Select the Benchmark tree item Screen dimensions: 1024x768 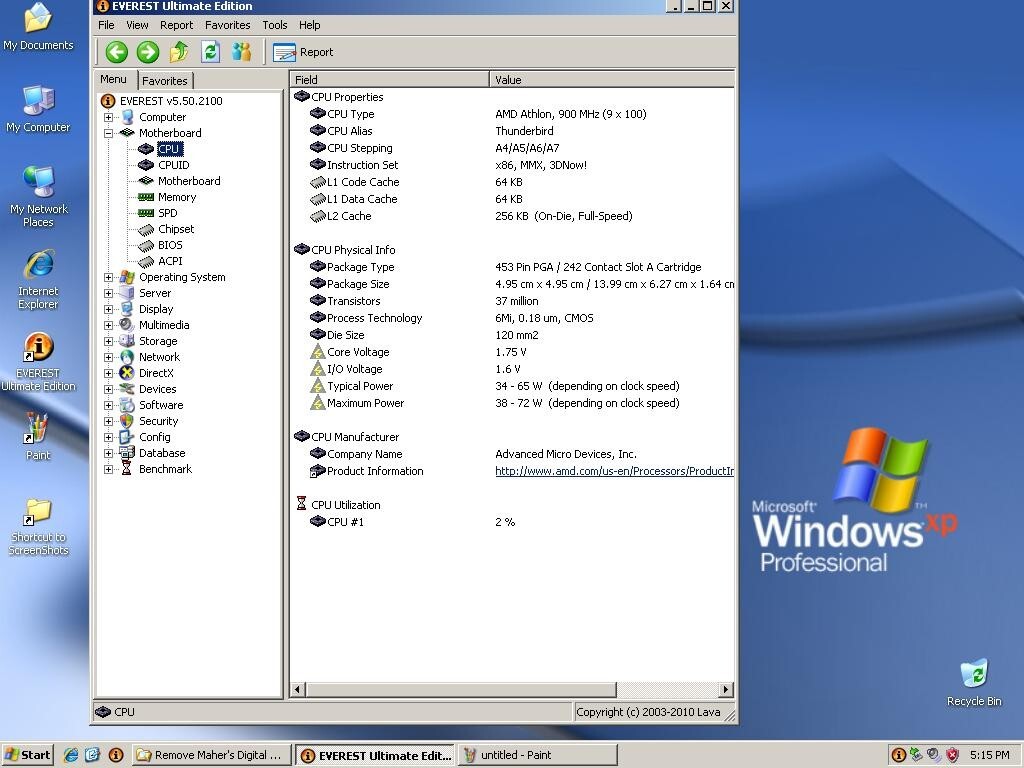pos(166,469)
